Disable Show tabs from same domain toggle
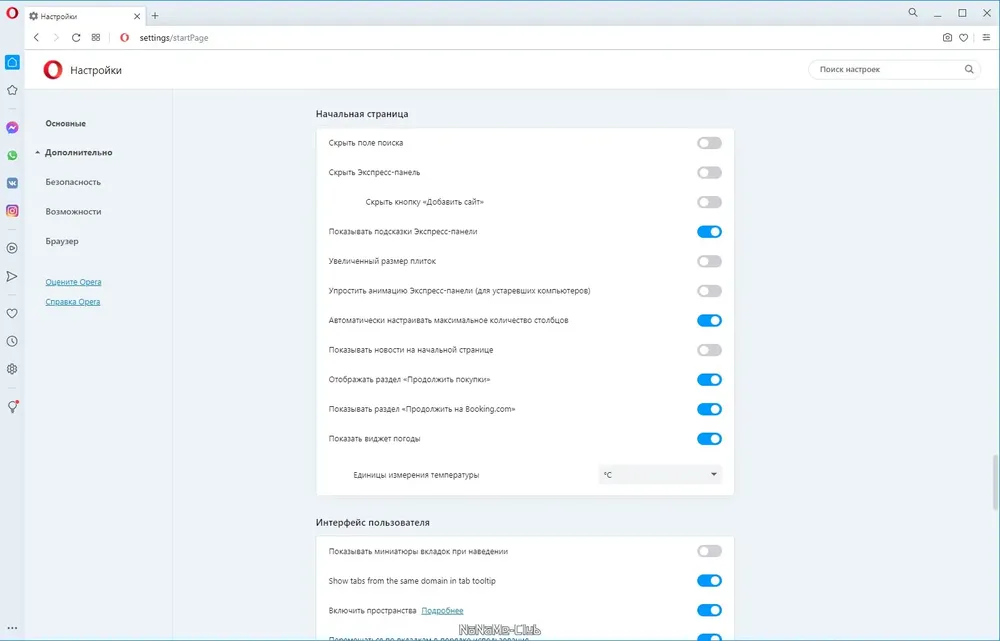 (709, 580)
